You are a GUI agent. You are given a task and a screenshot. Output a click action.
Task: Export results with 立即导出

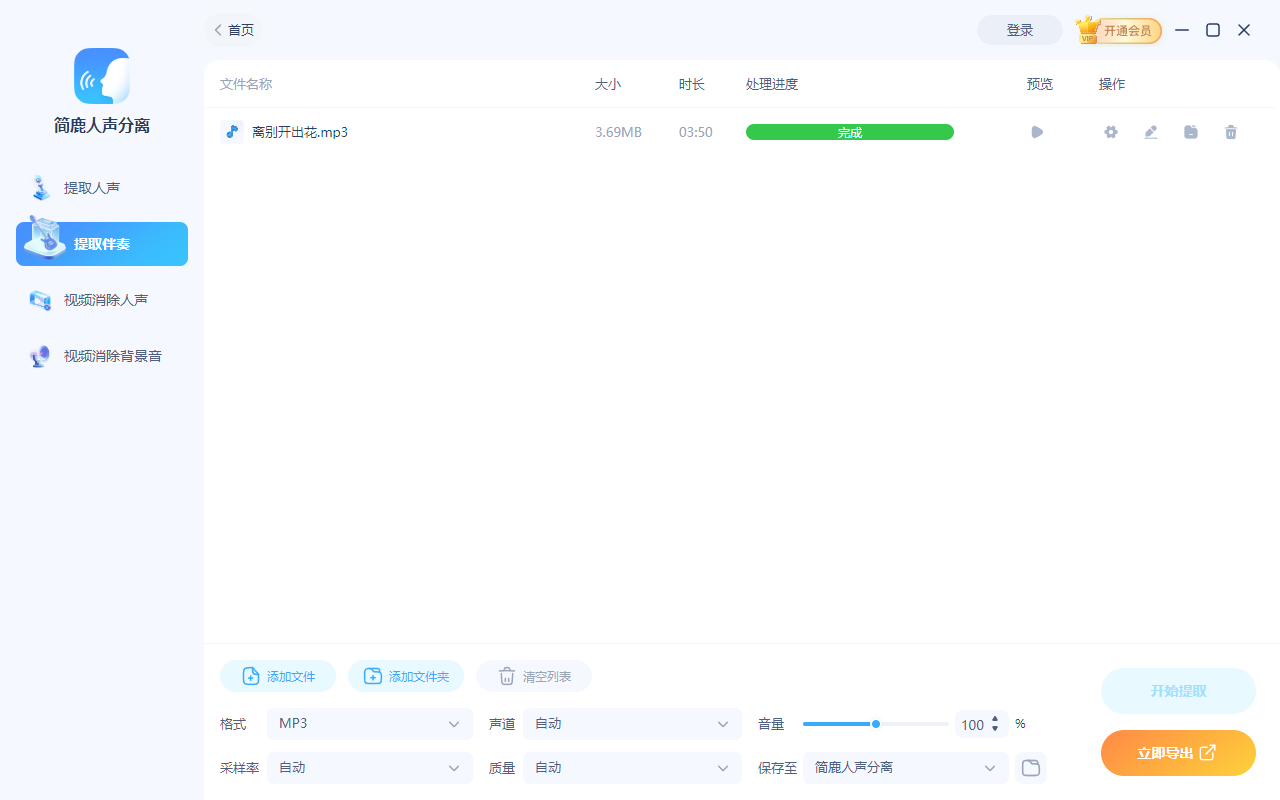[1178, 753]
